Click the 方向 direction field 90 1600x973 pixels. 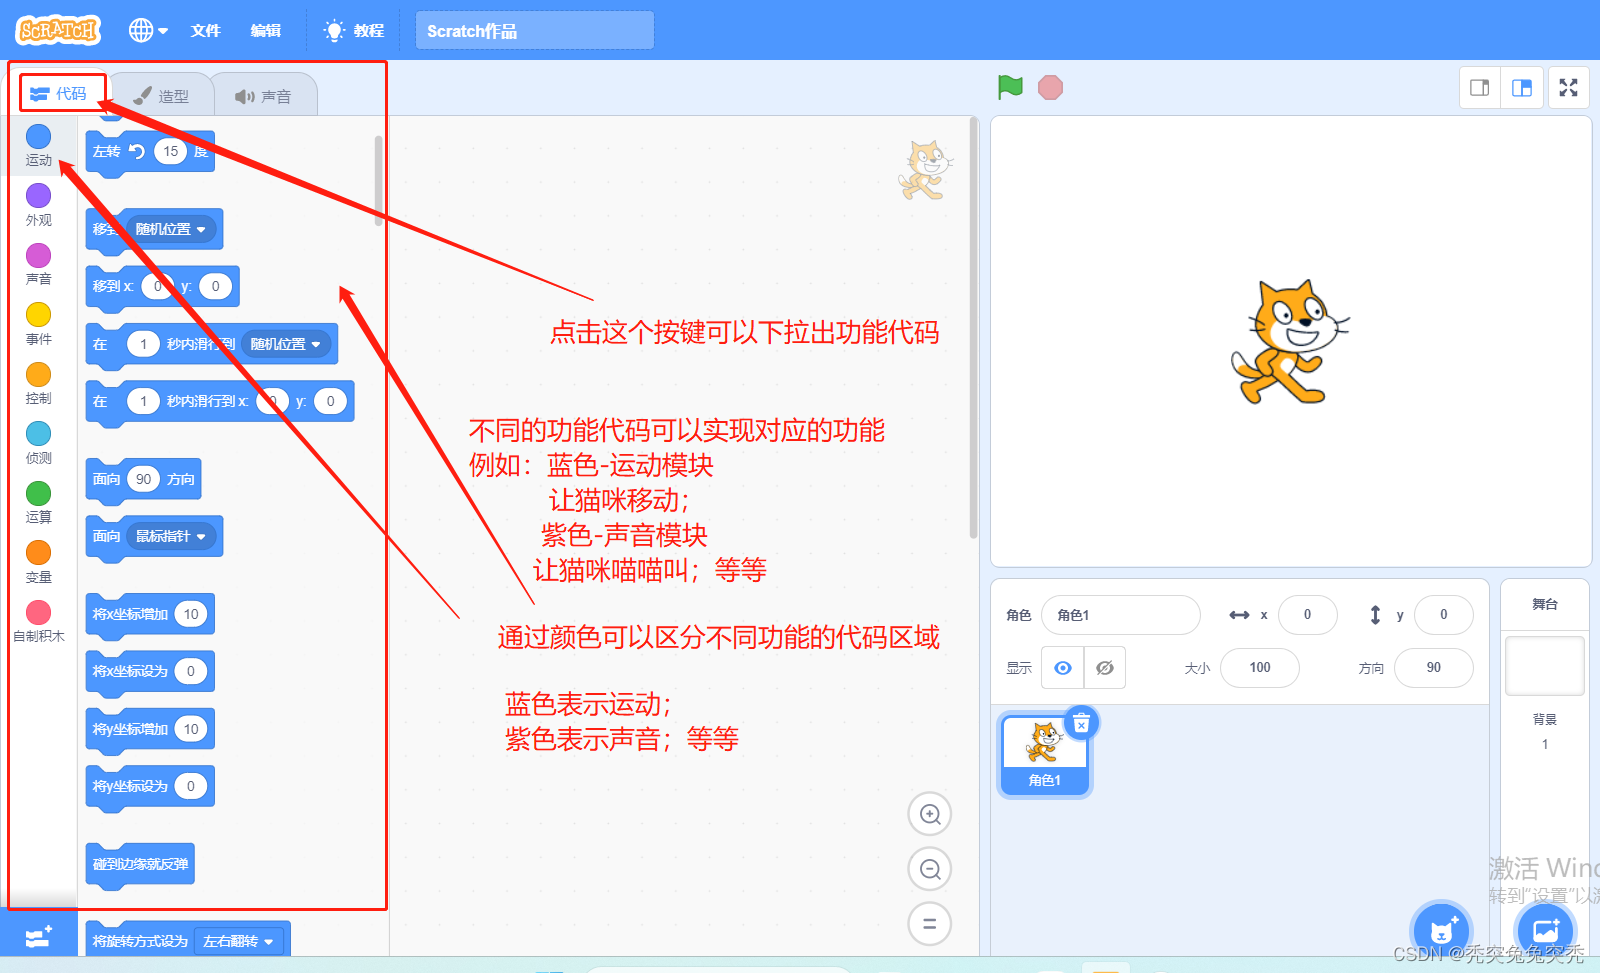coord(1434,668)
